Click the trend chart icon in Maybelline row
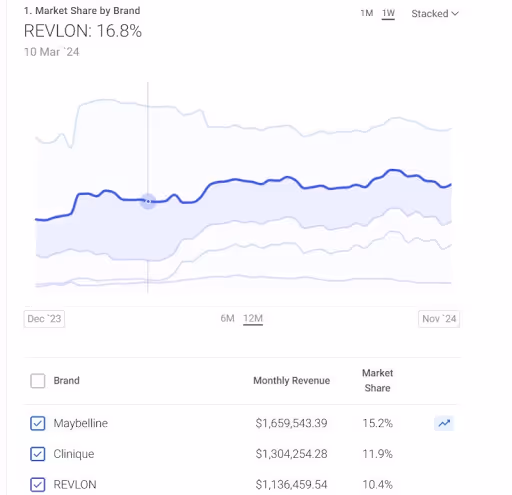Screen dimensions: 512x495 [x=444, y=423]
